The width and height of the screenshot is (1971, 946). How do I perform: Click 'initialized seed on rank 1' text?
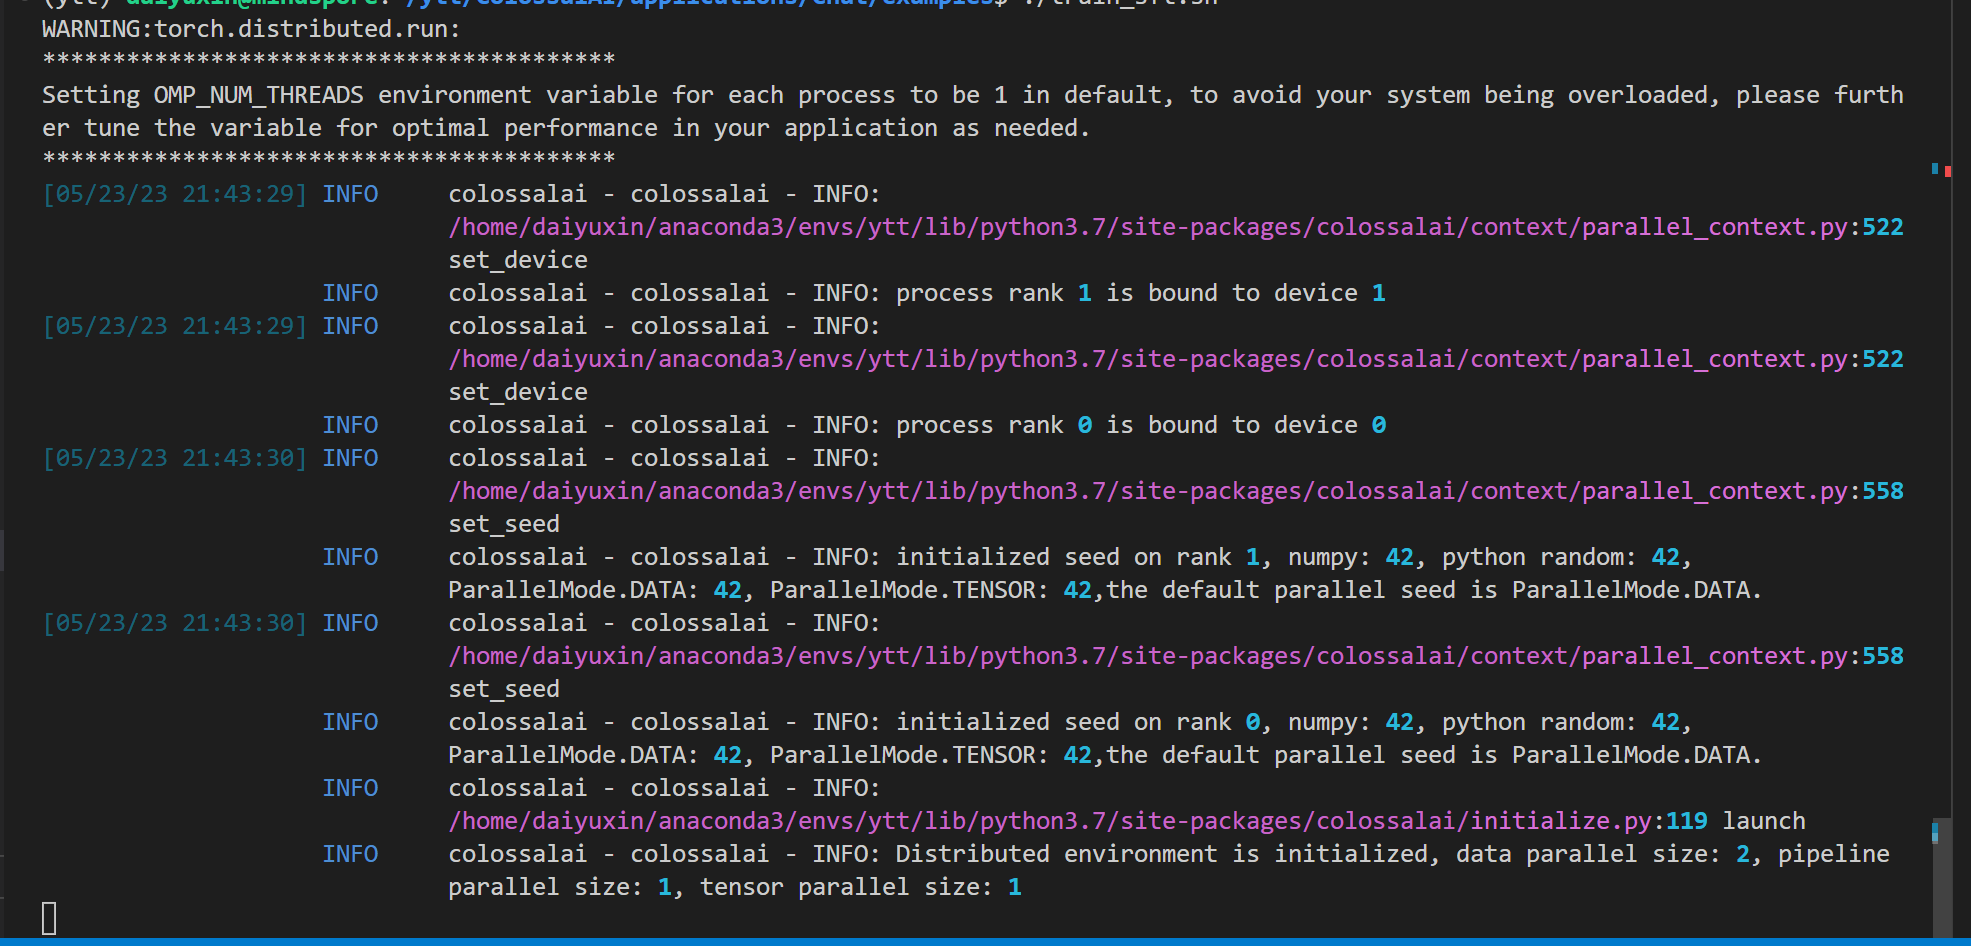point(1078,557)
